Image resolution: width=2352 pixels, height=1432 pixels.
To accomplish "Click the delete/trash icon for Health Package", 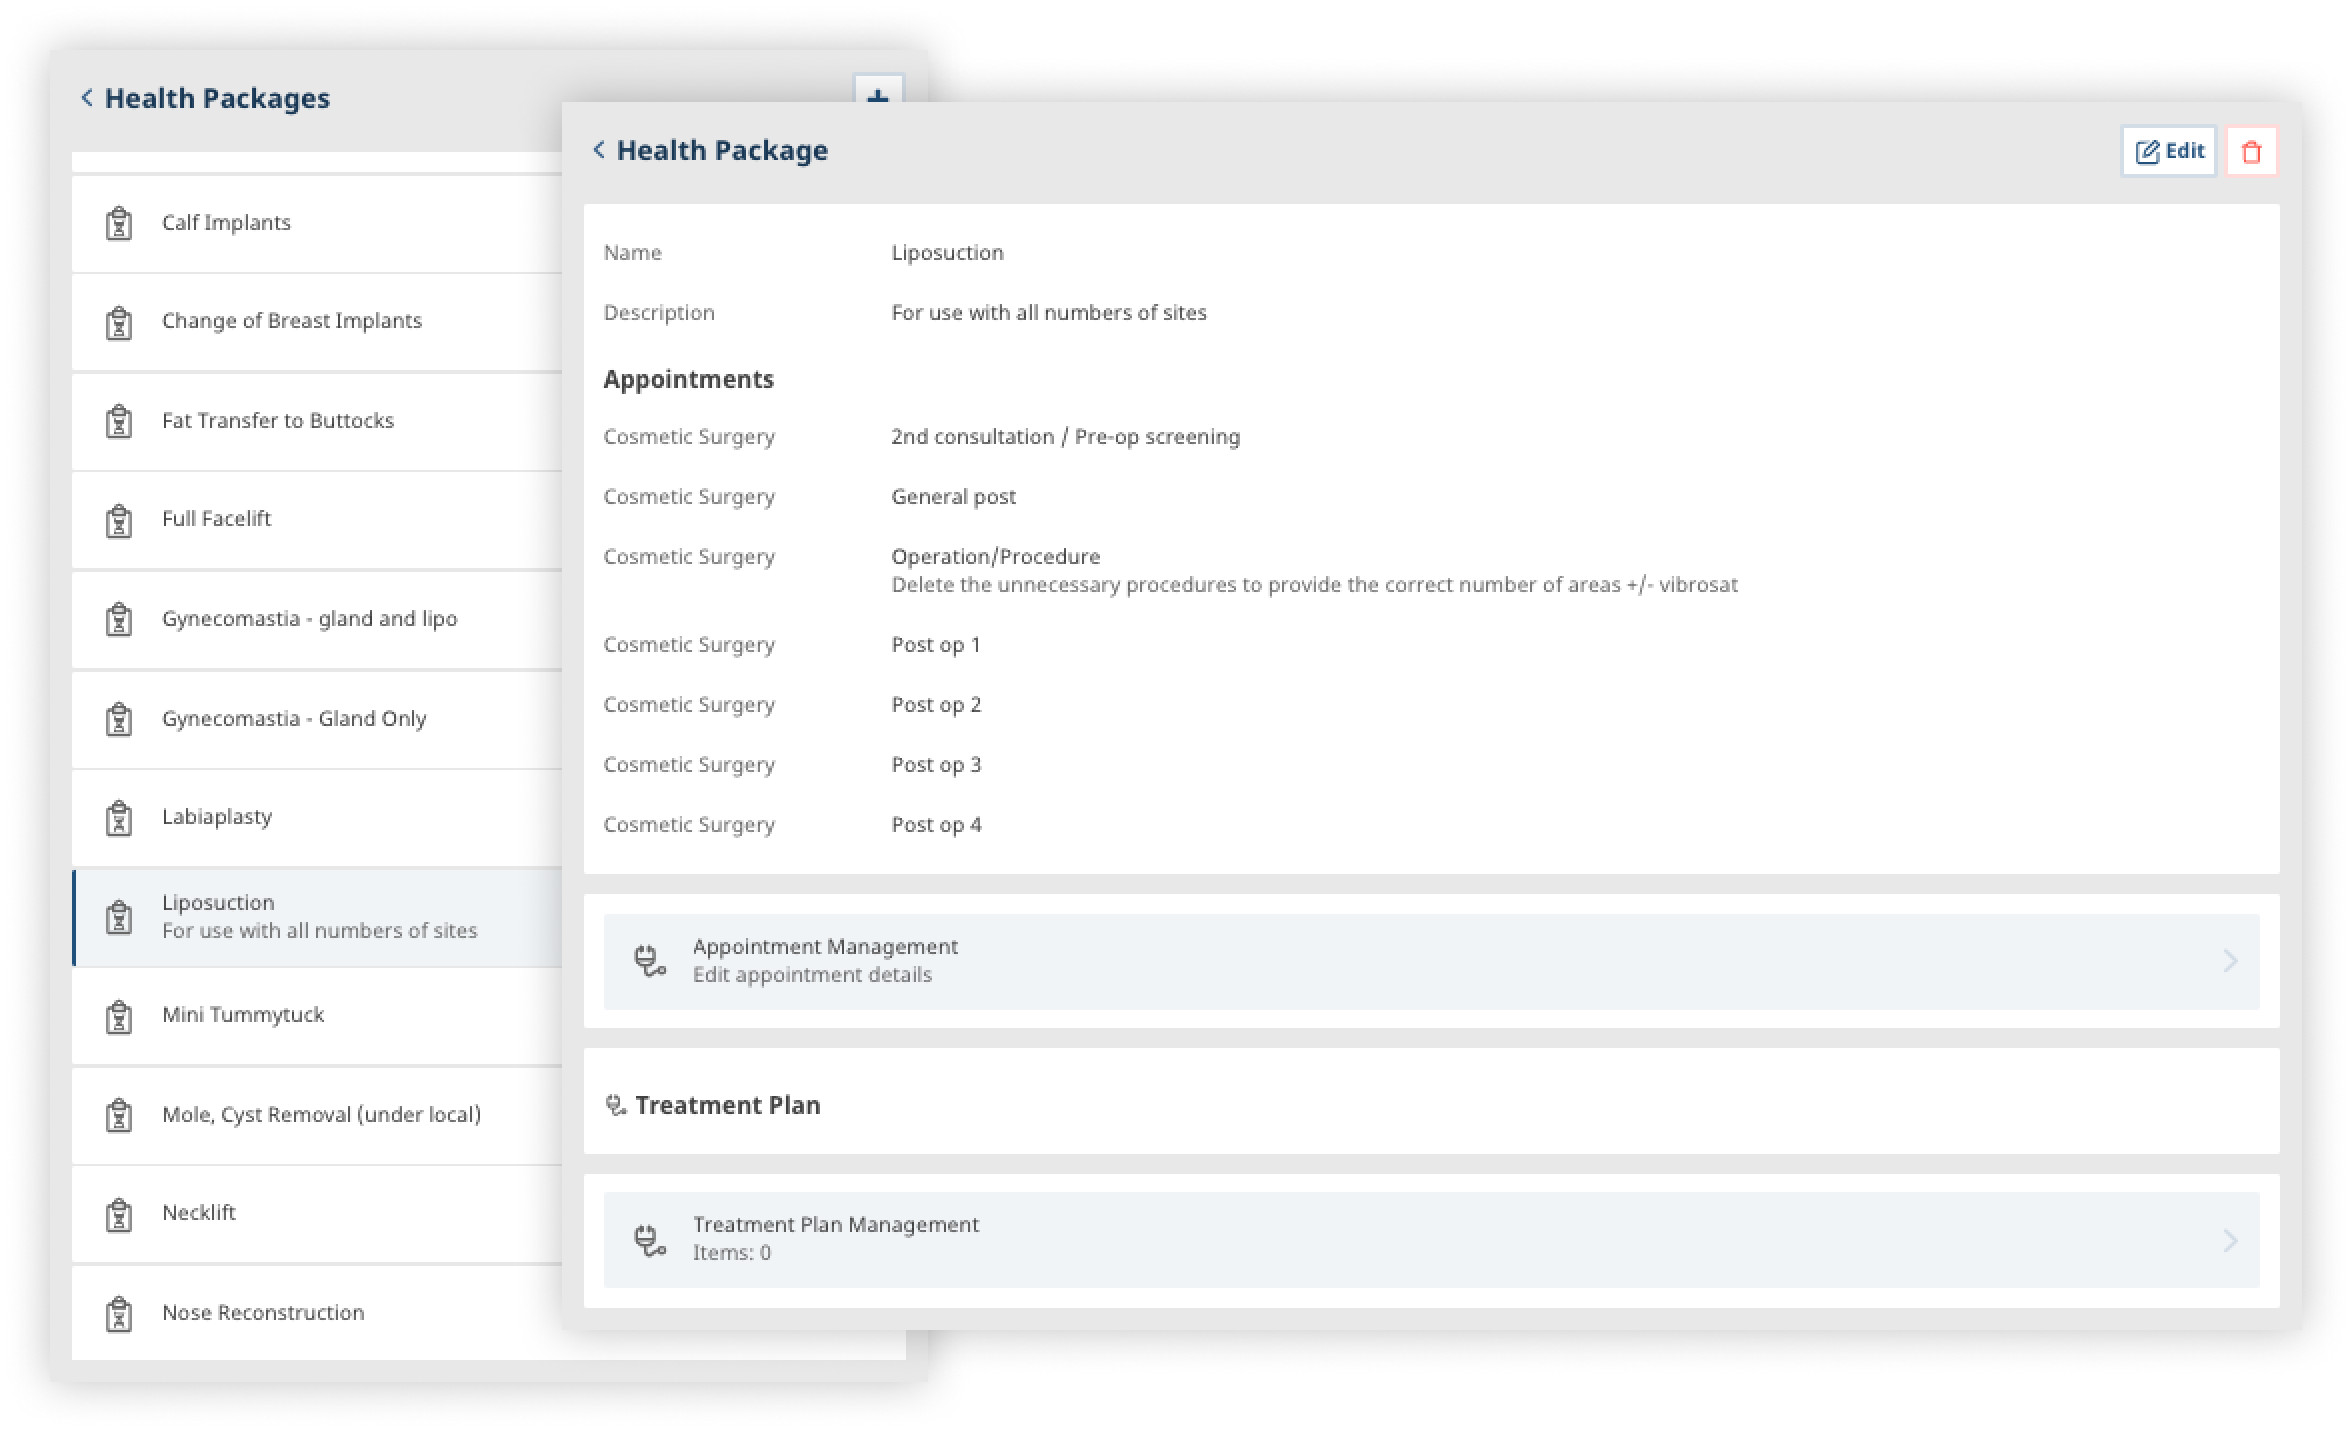I will [x=2253, y=151].
